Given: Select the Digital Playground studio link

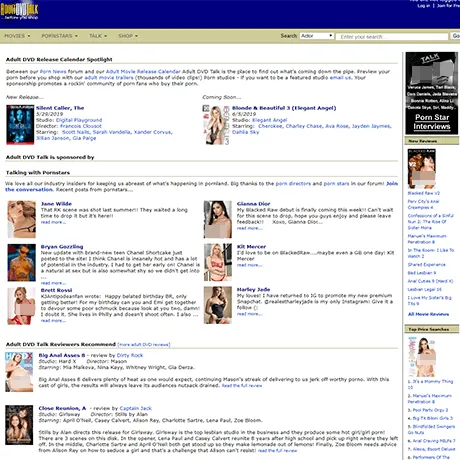Looking at the screenshot, I should (x=79, y=120).
